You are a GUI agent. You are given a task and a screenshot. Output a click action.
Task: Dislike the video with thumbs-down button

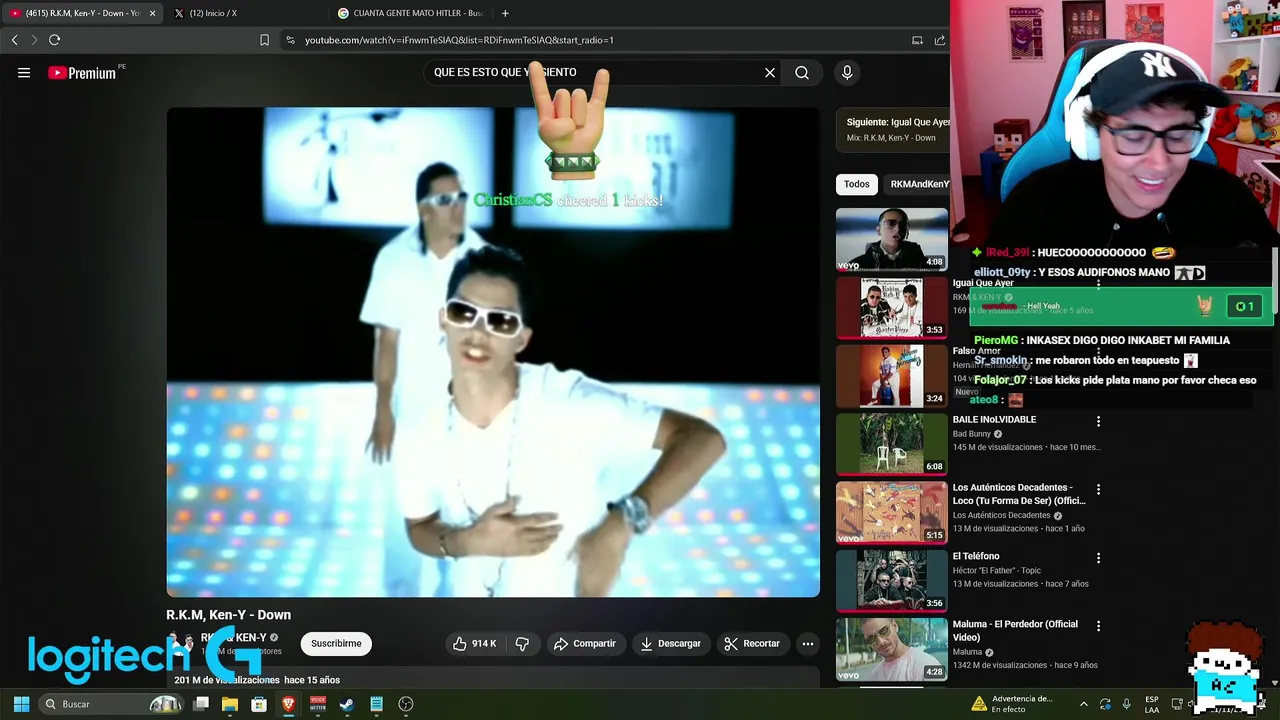(x=522, y=644)
